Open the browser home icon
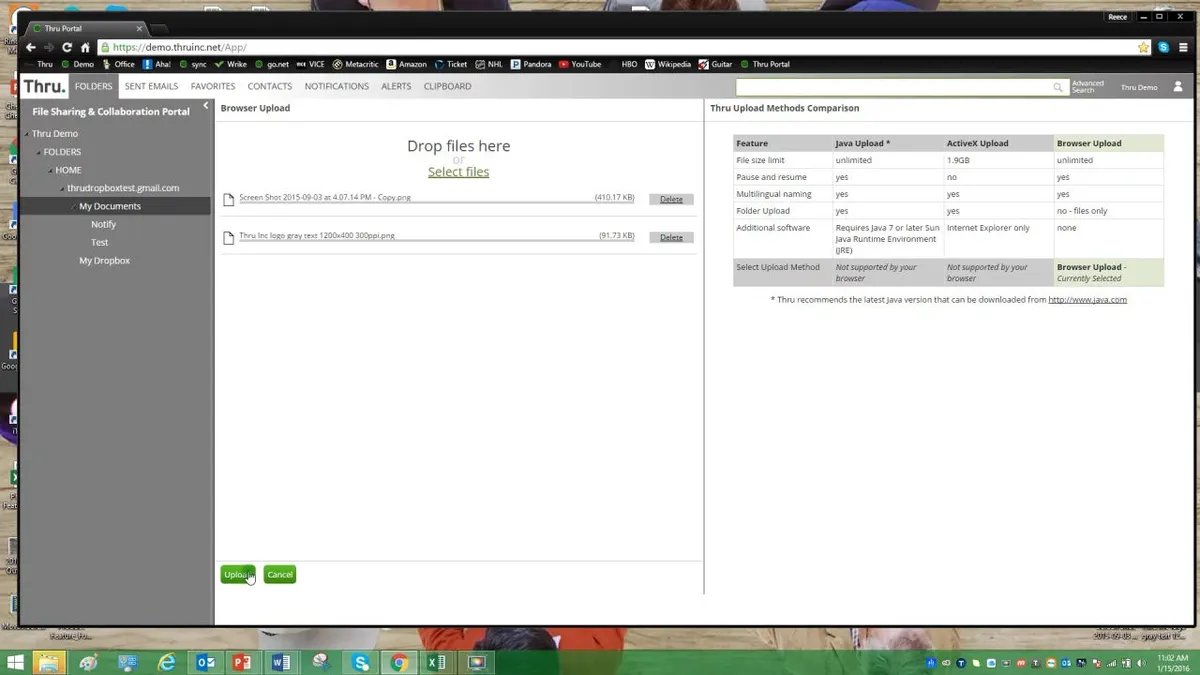The width and height of the screenshot is (1200, 675). coord(85,47)
